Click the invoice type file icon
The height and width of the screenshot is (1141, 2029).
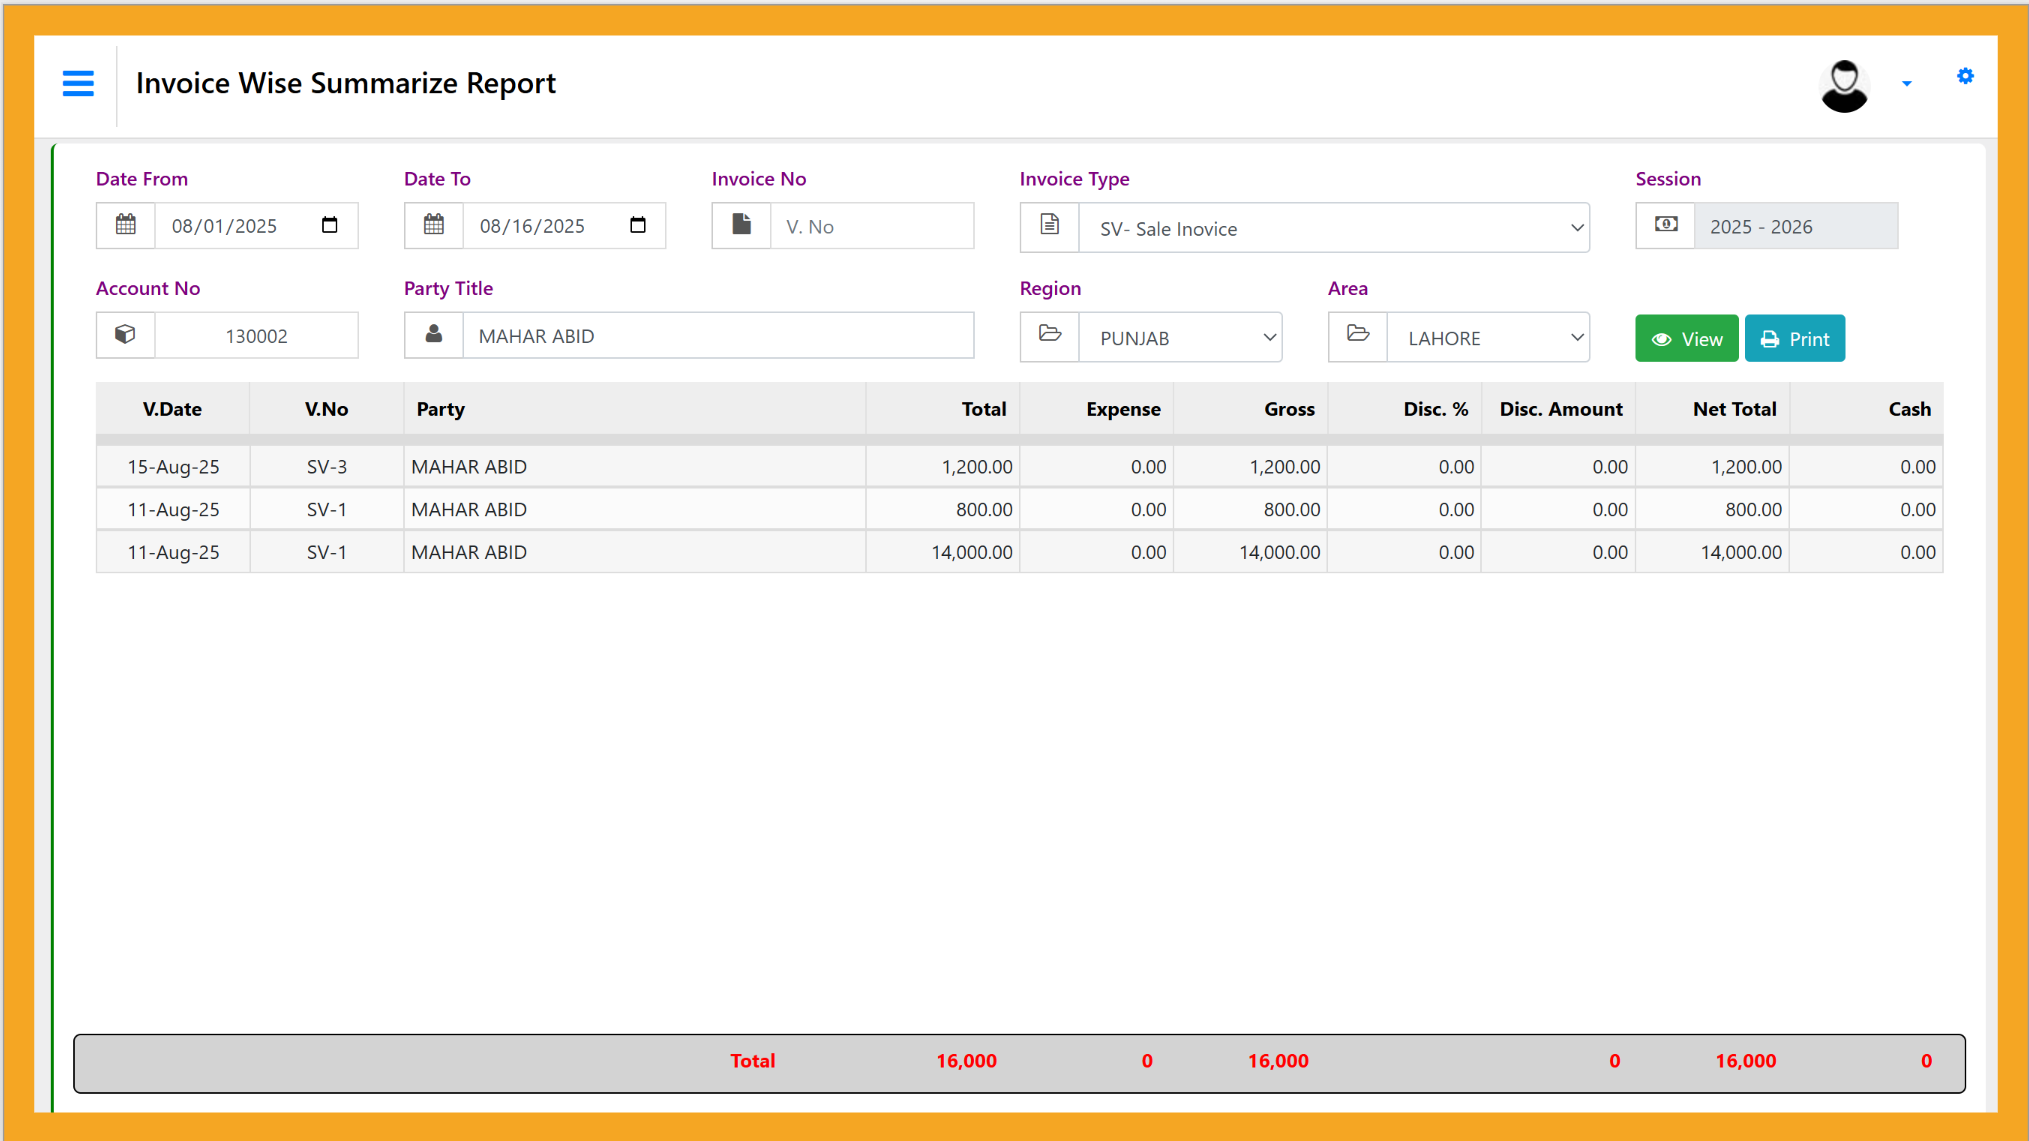pos(1049,227)
